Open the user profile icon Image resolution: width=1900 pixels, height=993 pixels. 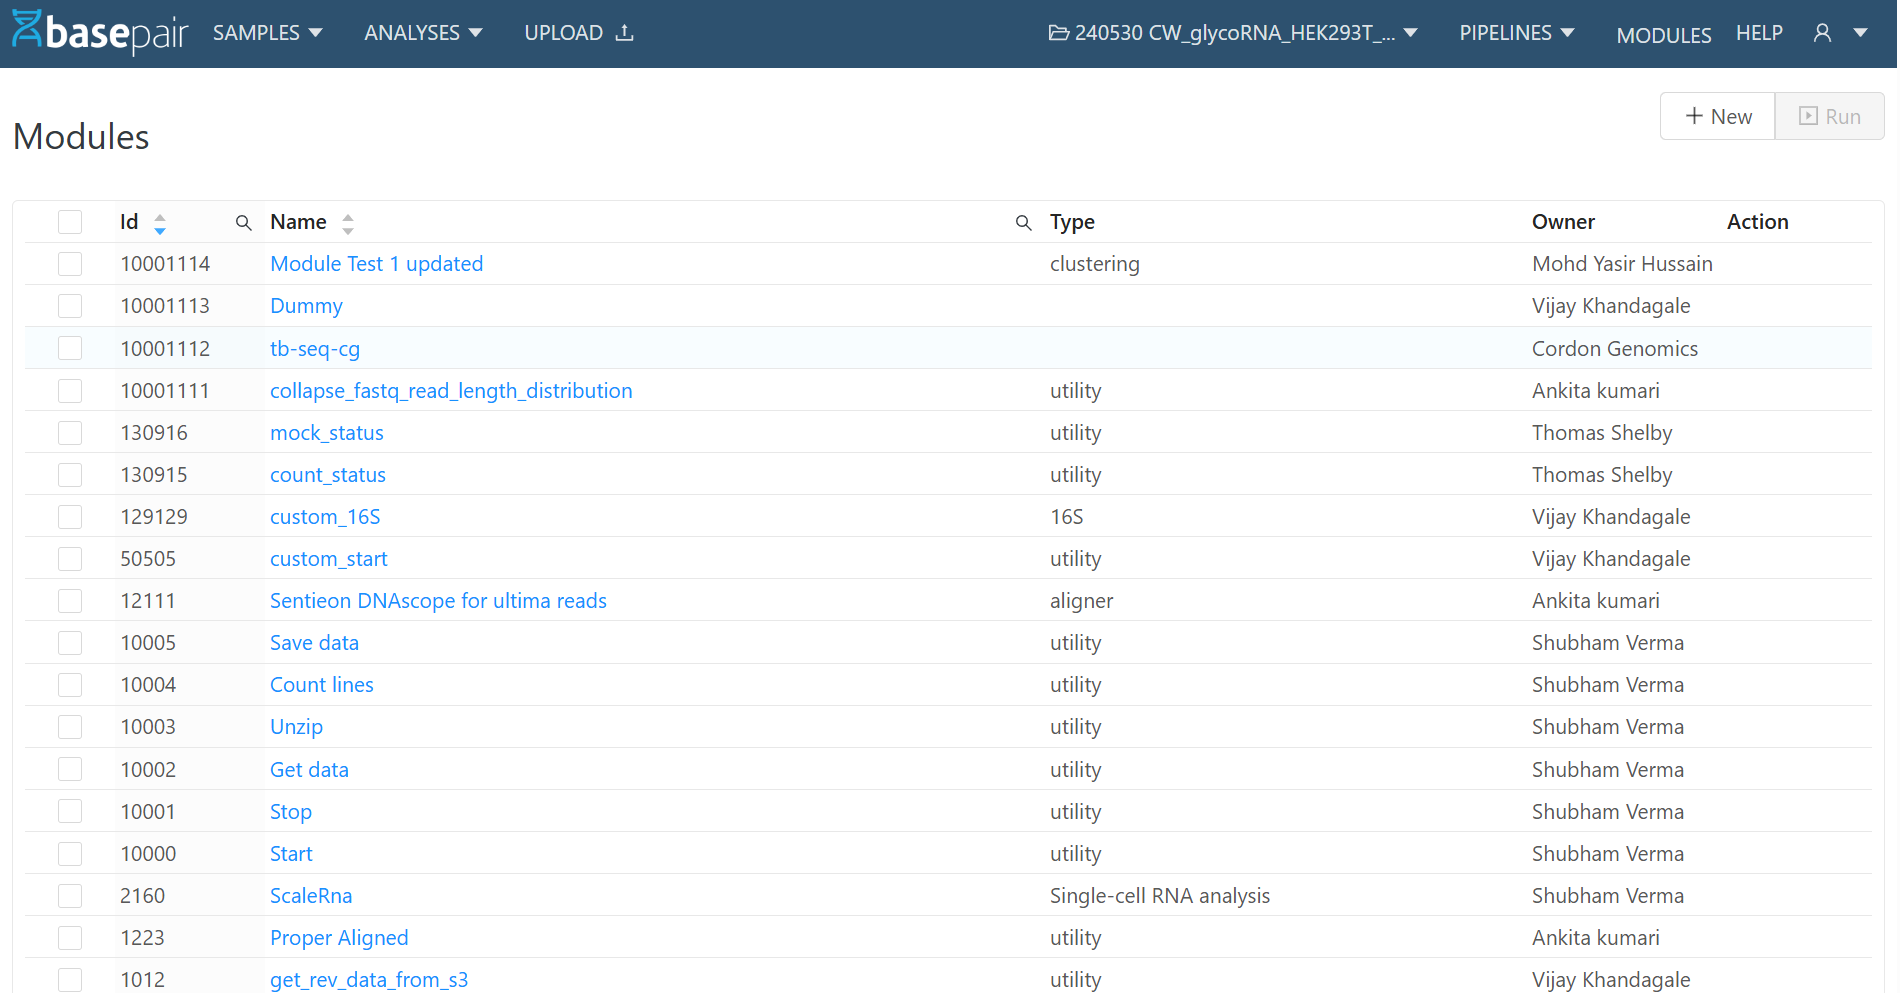click(1820, 33)
